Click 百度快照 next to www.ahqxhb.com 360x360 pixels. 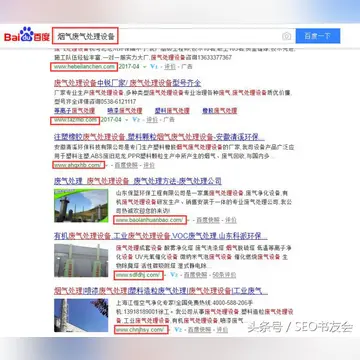tap(126, 165)
